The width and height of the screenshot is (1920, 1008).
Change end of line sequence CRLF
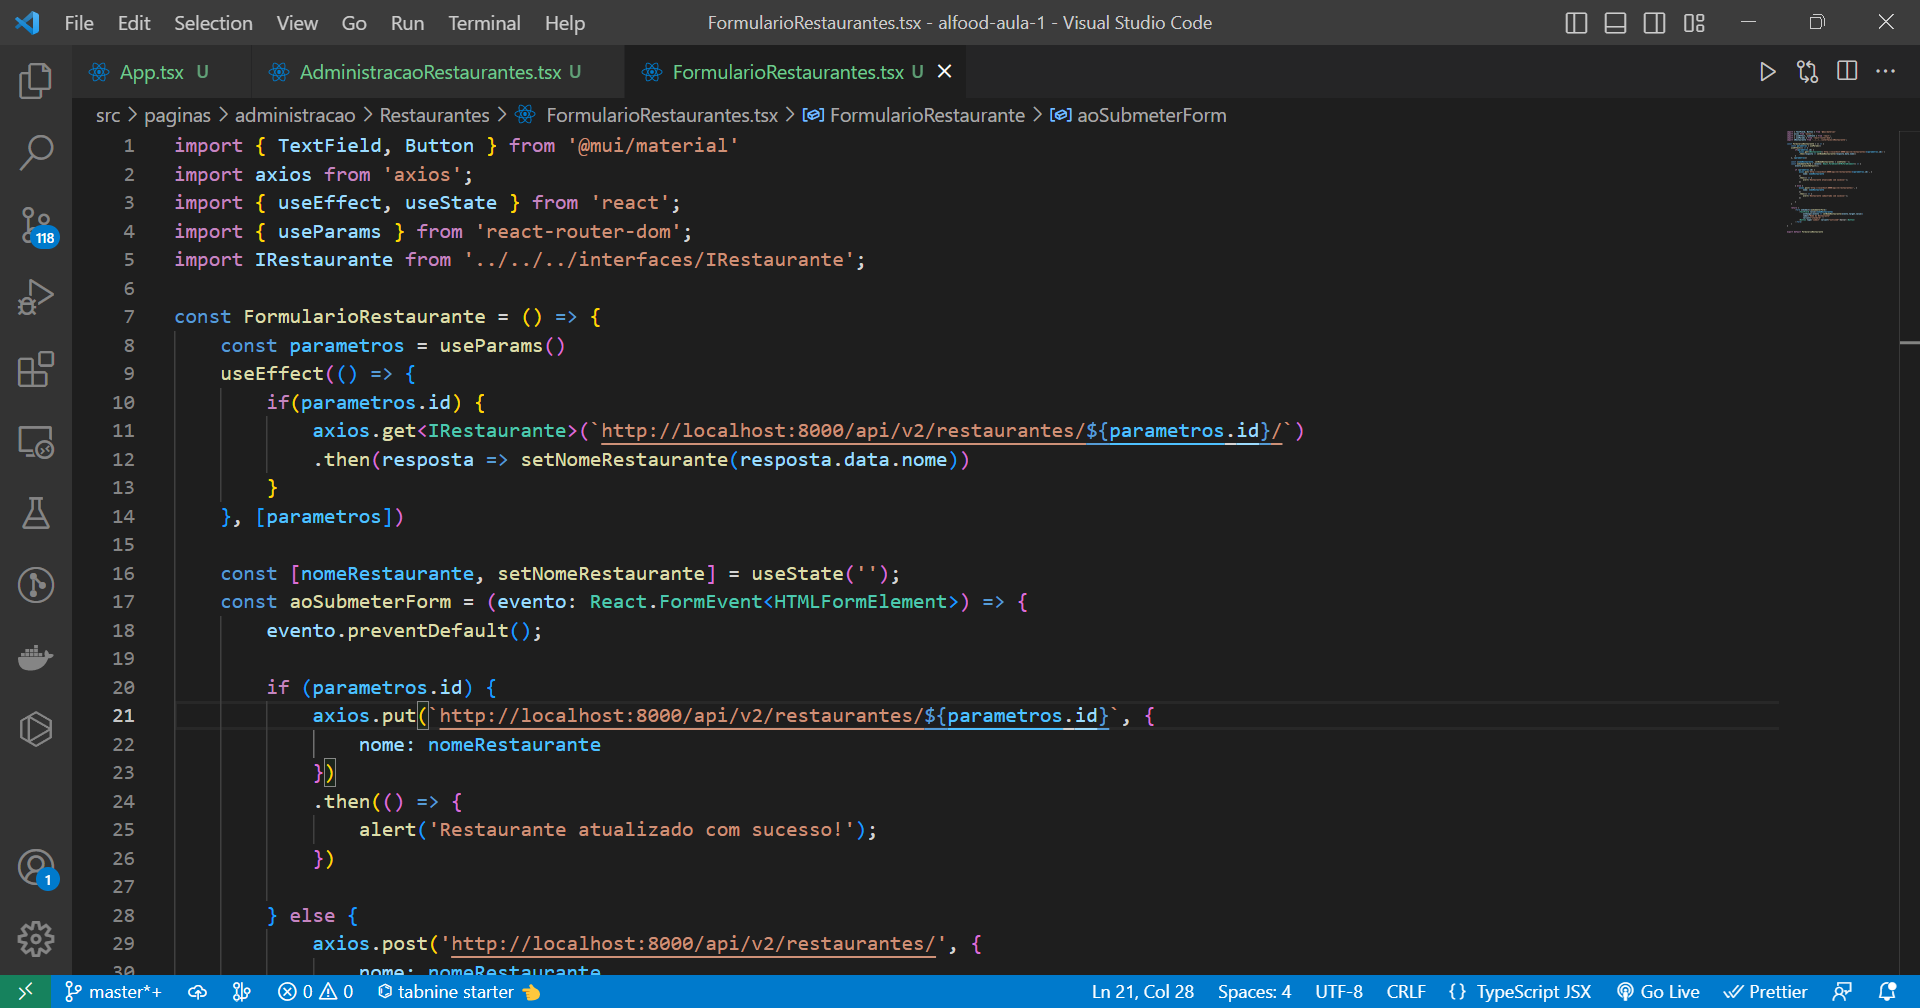1406,992
